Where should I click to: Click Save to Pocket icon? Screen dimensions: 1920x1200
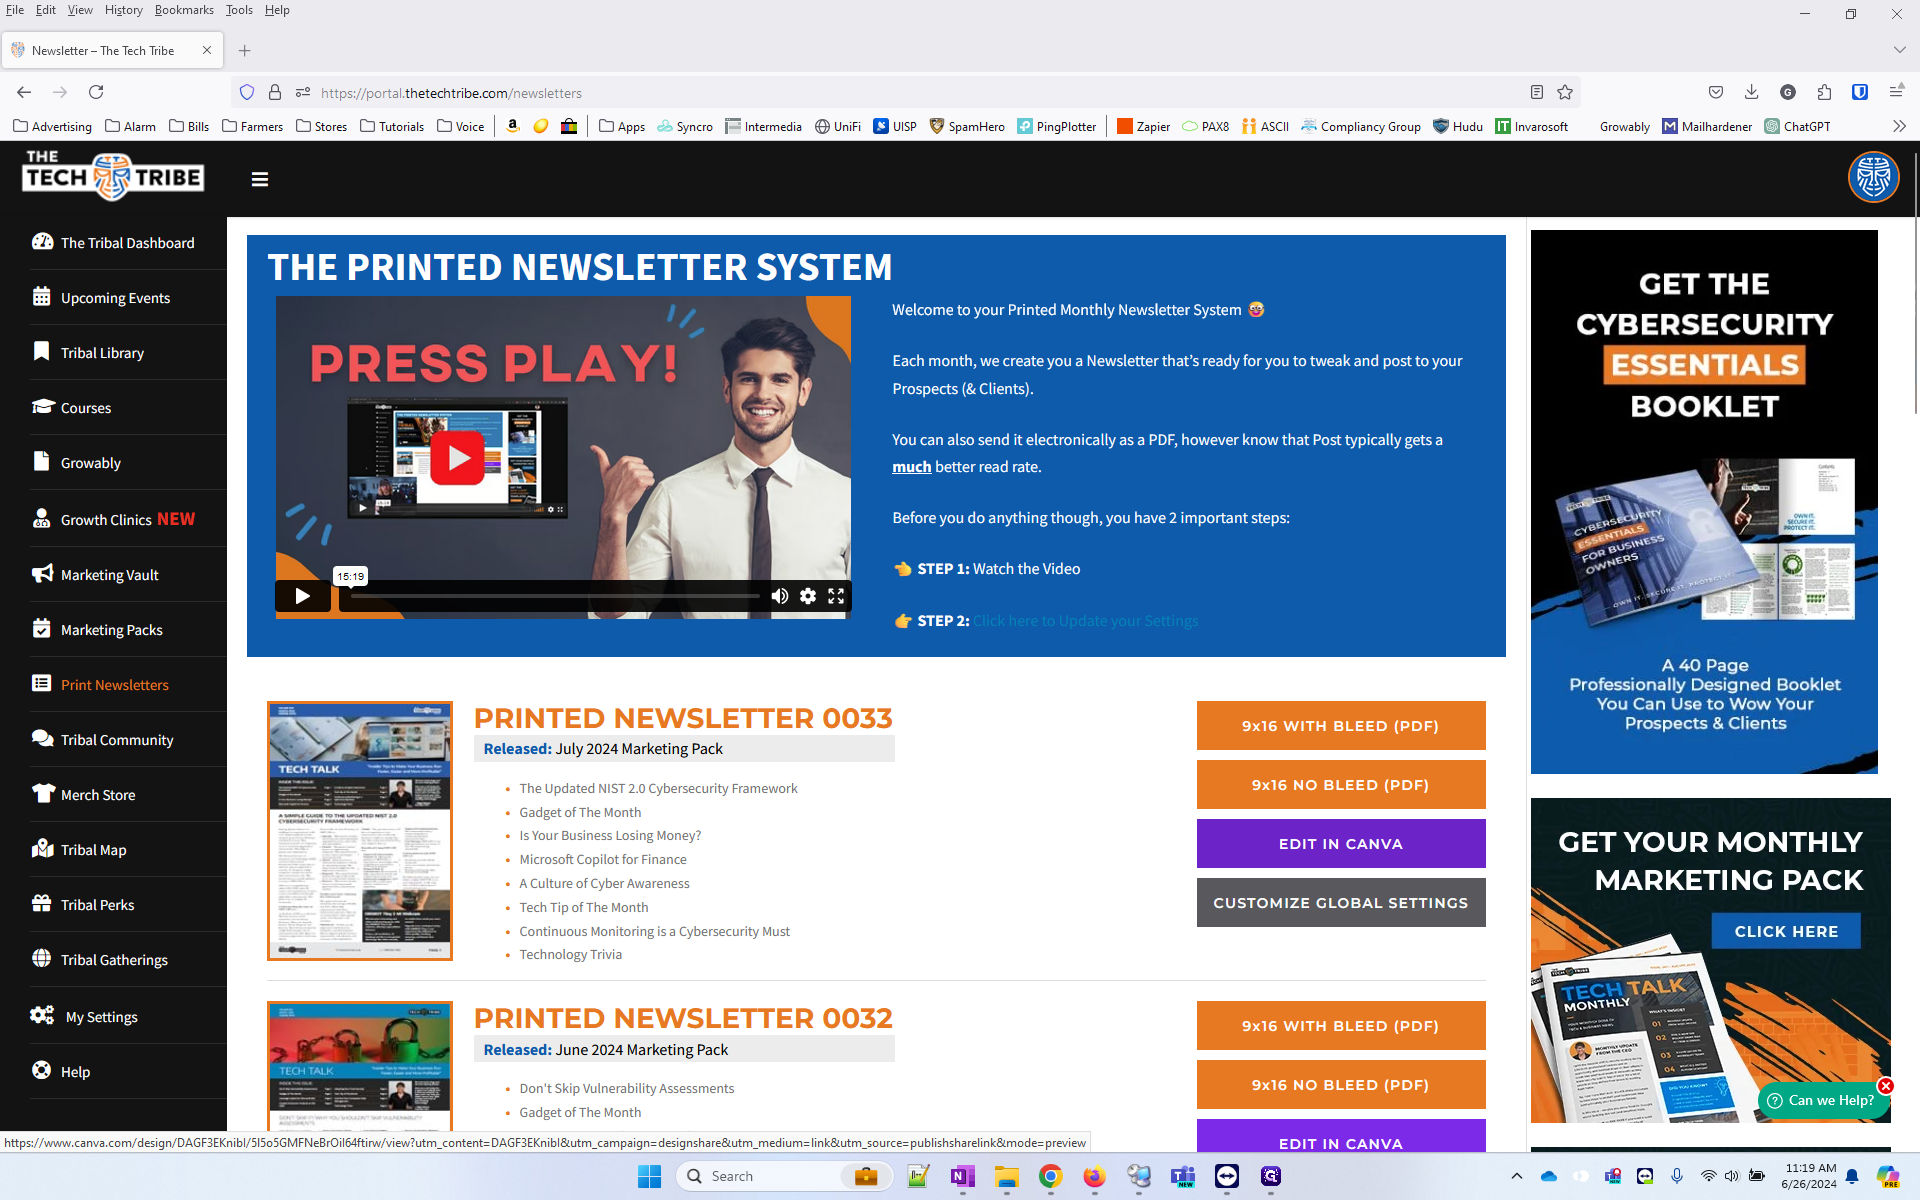click(1716, 92)
